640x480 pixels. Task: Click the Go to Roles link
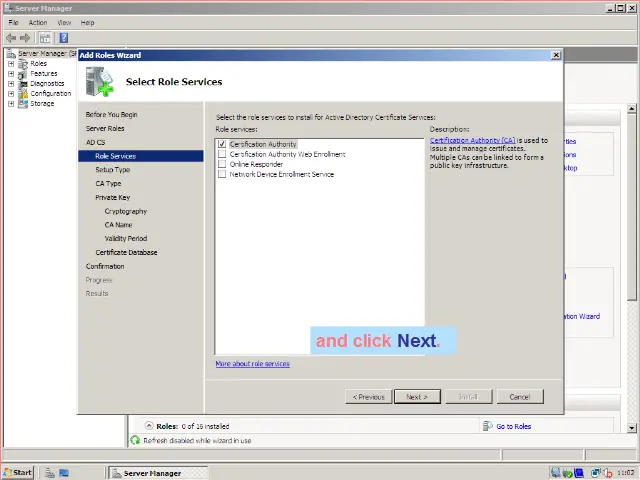click(513, 427)
